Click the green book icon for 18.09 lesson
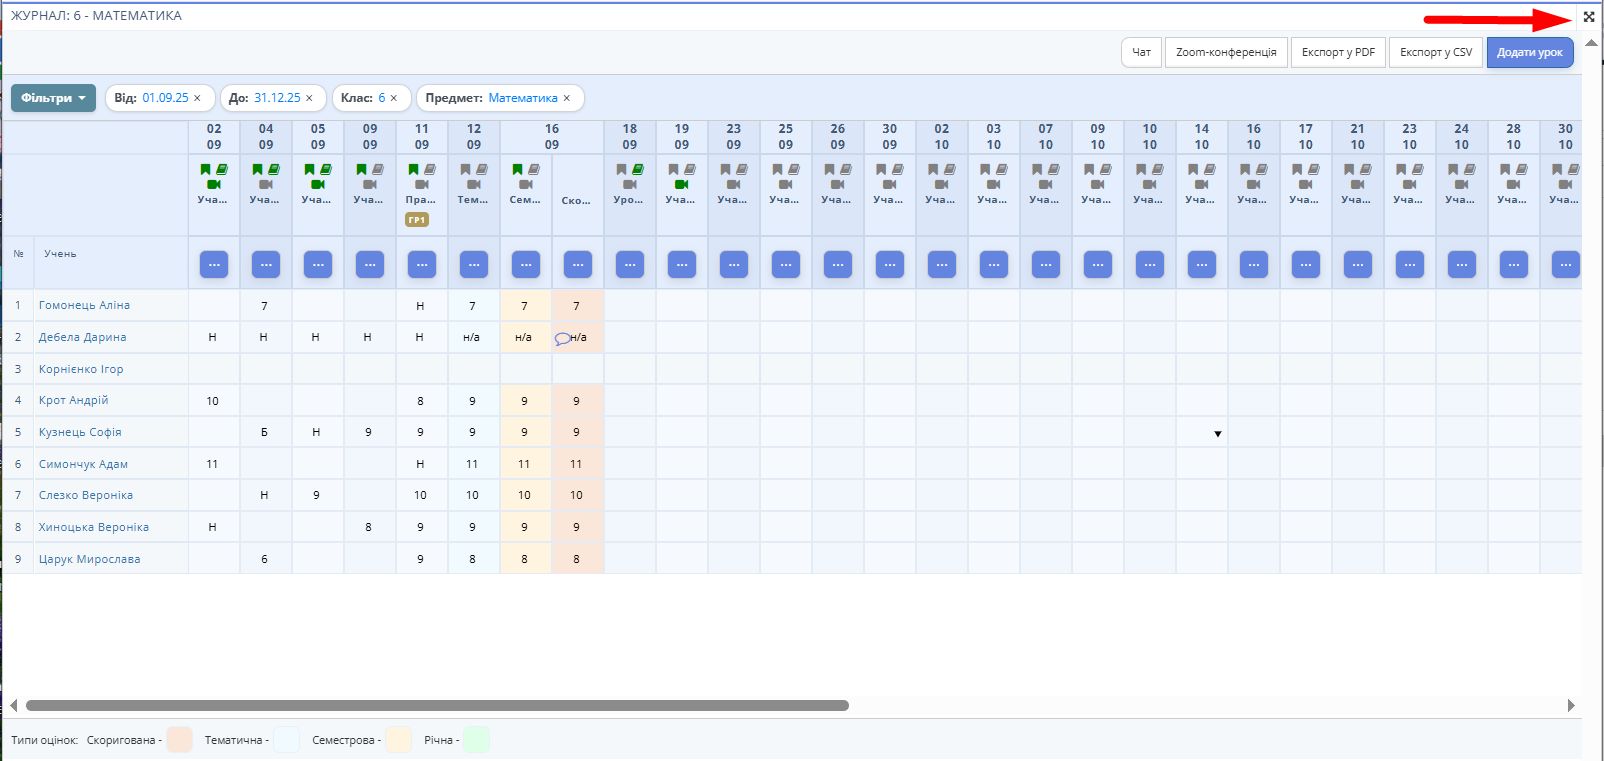1604x761 pixels. click(x=638, y=170)
